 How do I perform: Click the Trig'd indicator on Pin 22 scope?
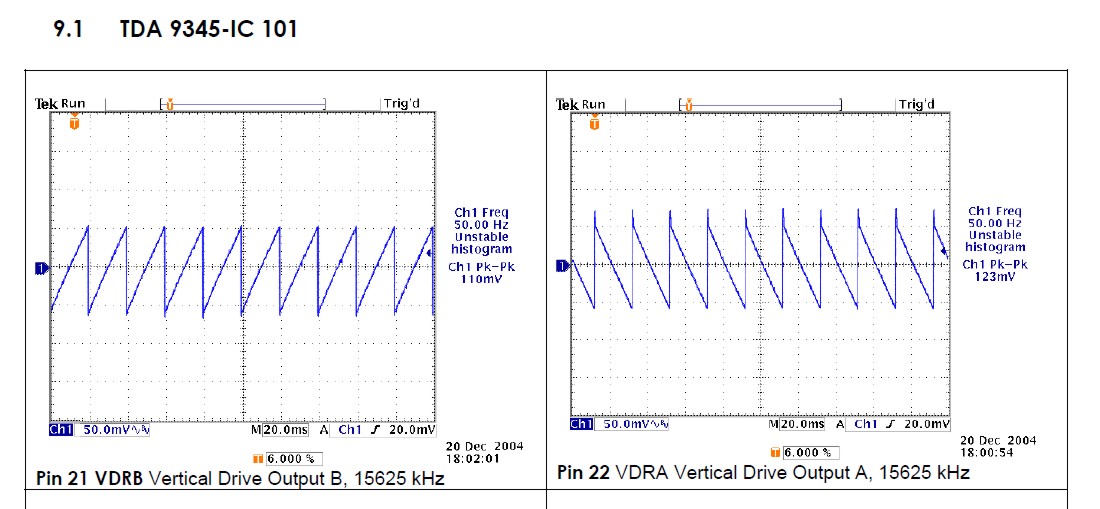(916, 104)
